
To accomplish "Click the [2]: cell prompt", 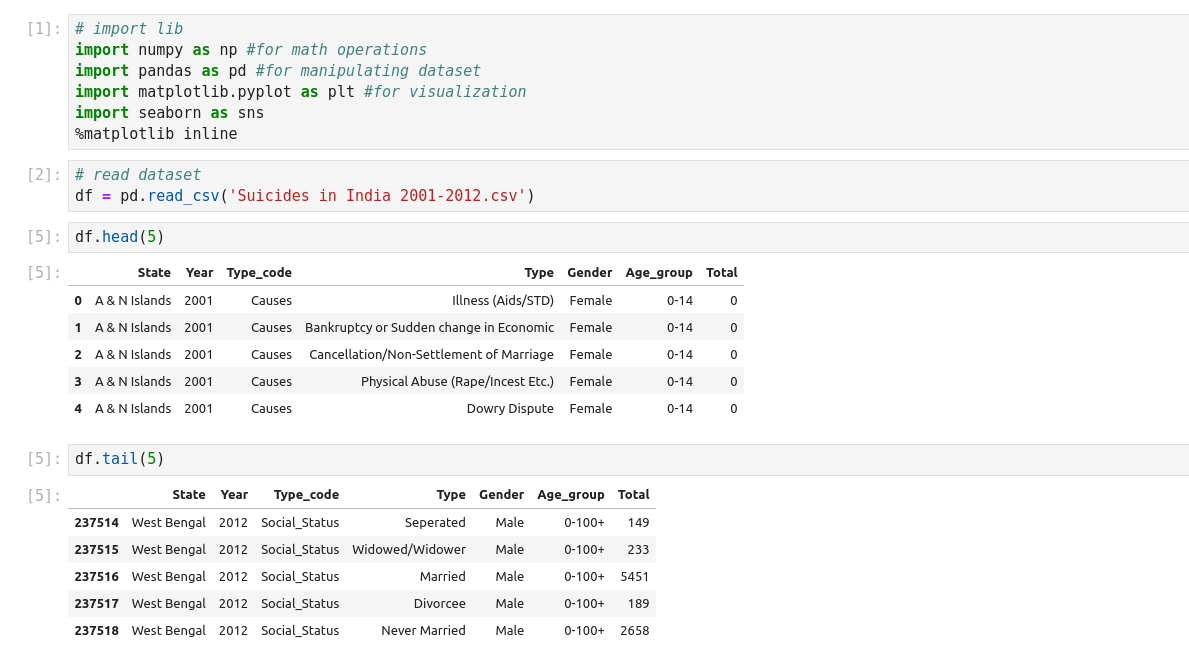I will 44,175.
